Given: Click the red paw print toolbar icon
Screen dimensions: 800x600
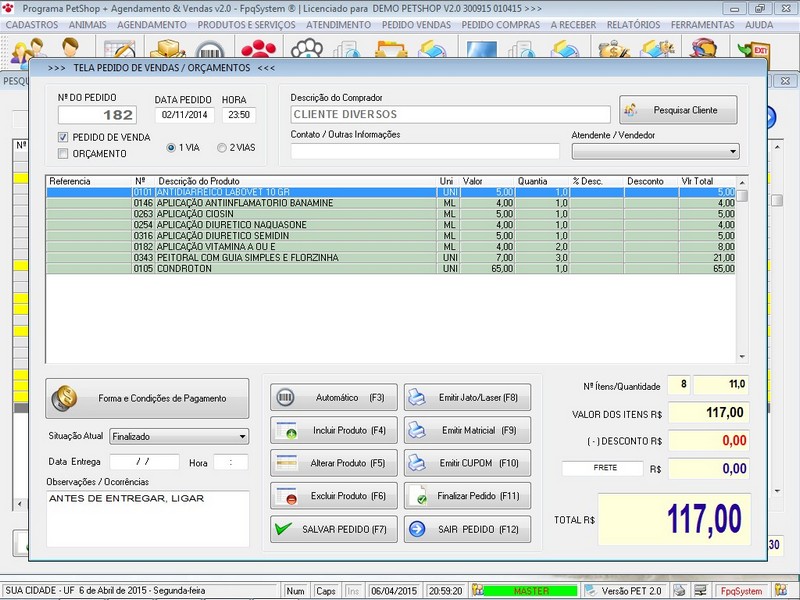Looking at the screenshot, I should [x=259, y=49].
